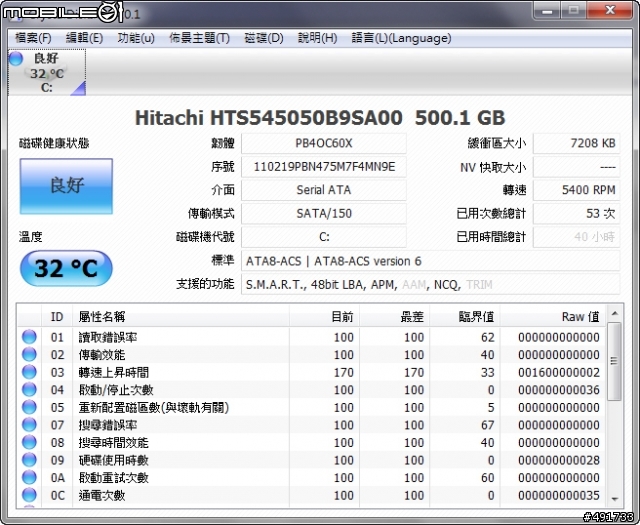Click the status icon for 0C 通電次數
This screenshot has width=640, height=525.
click(29, 495)
